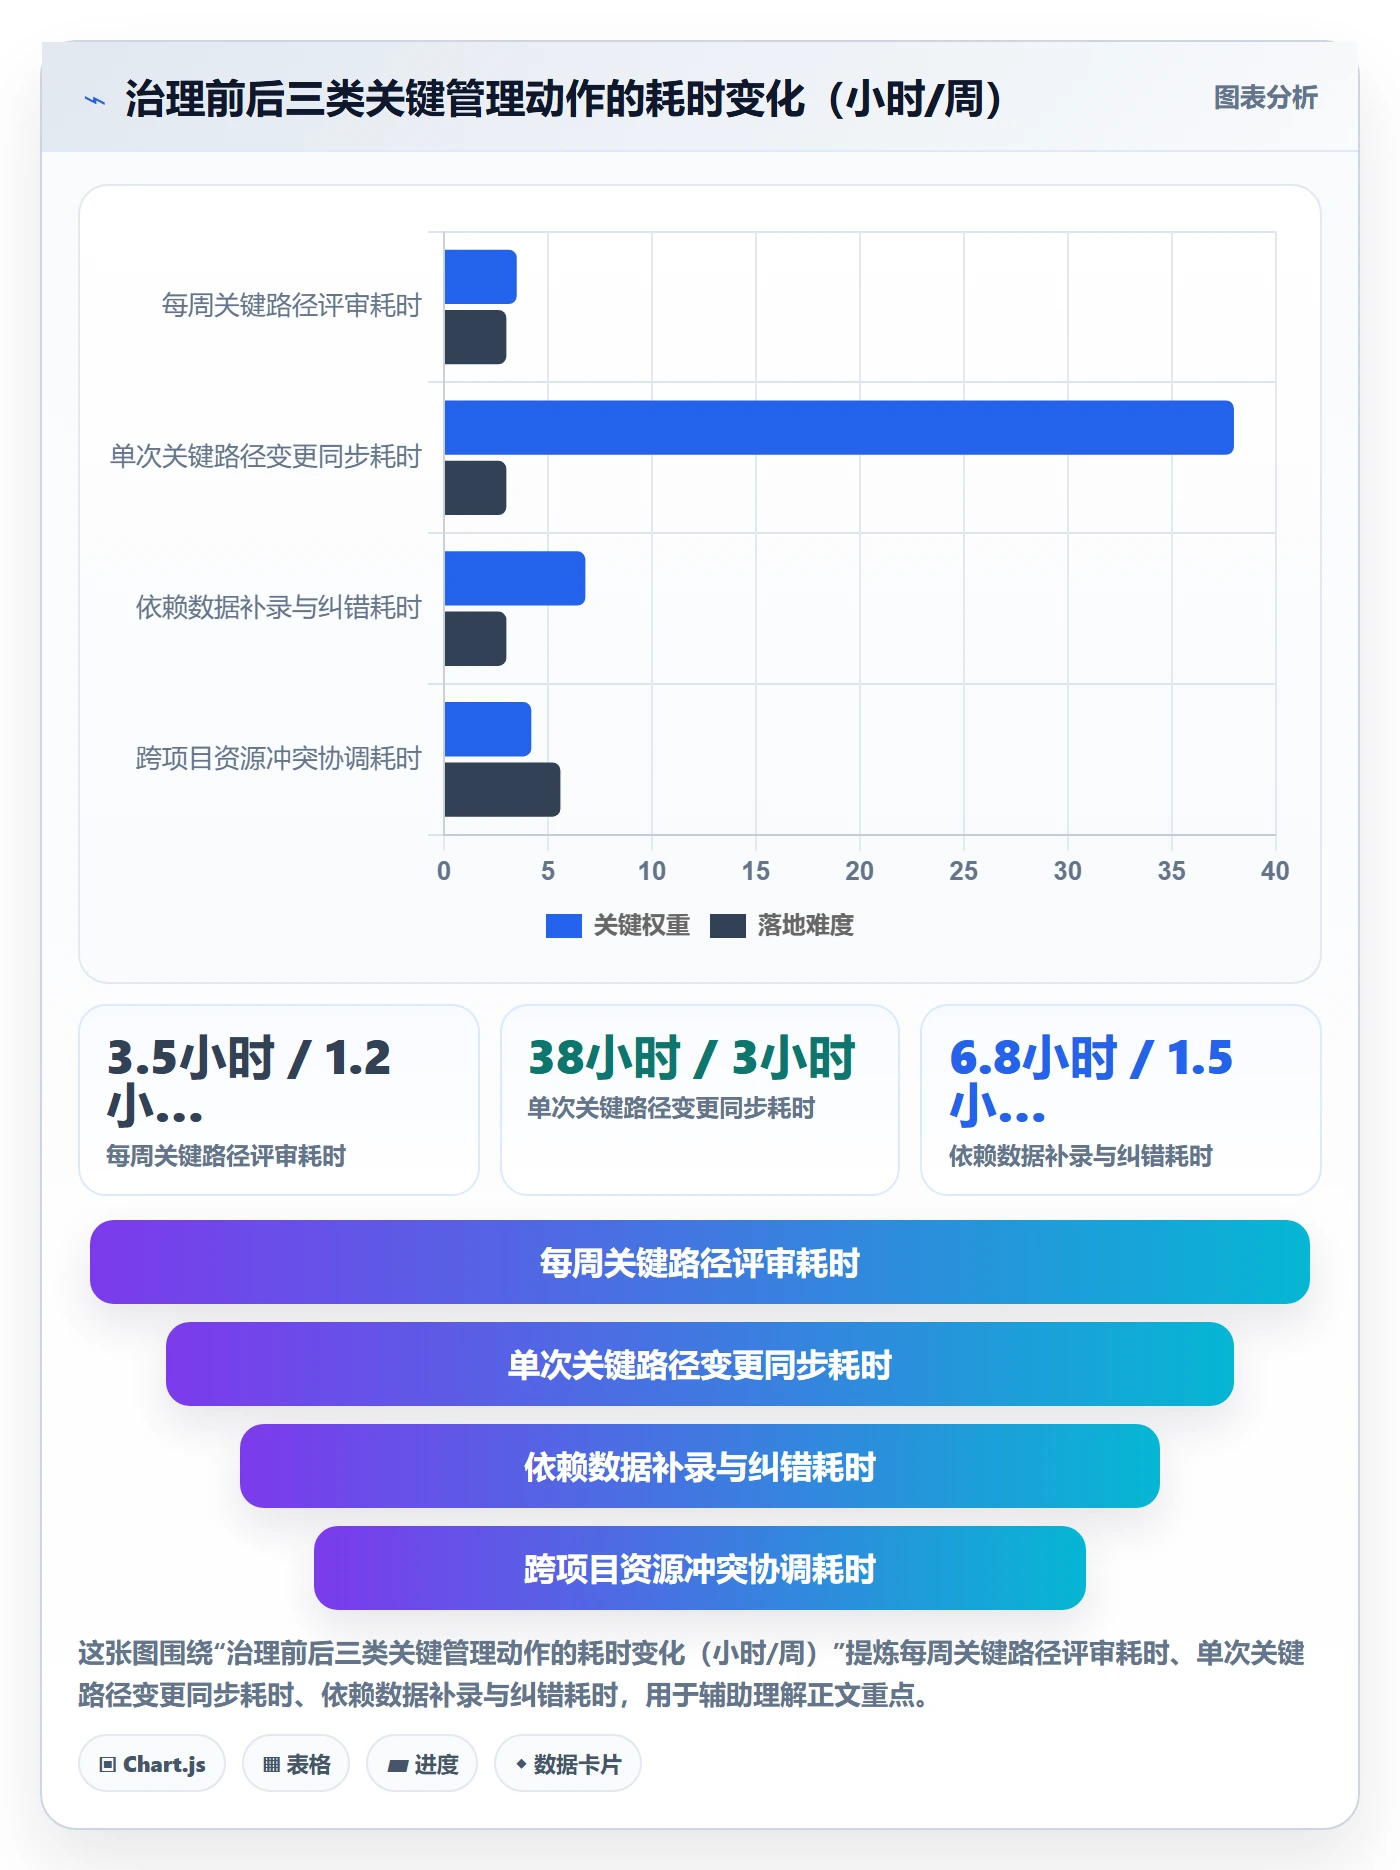This screenshot has width=1400, height=1870.
Task: Toggle the 落地难度 legend dark swatch
Action: point(727,926)
